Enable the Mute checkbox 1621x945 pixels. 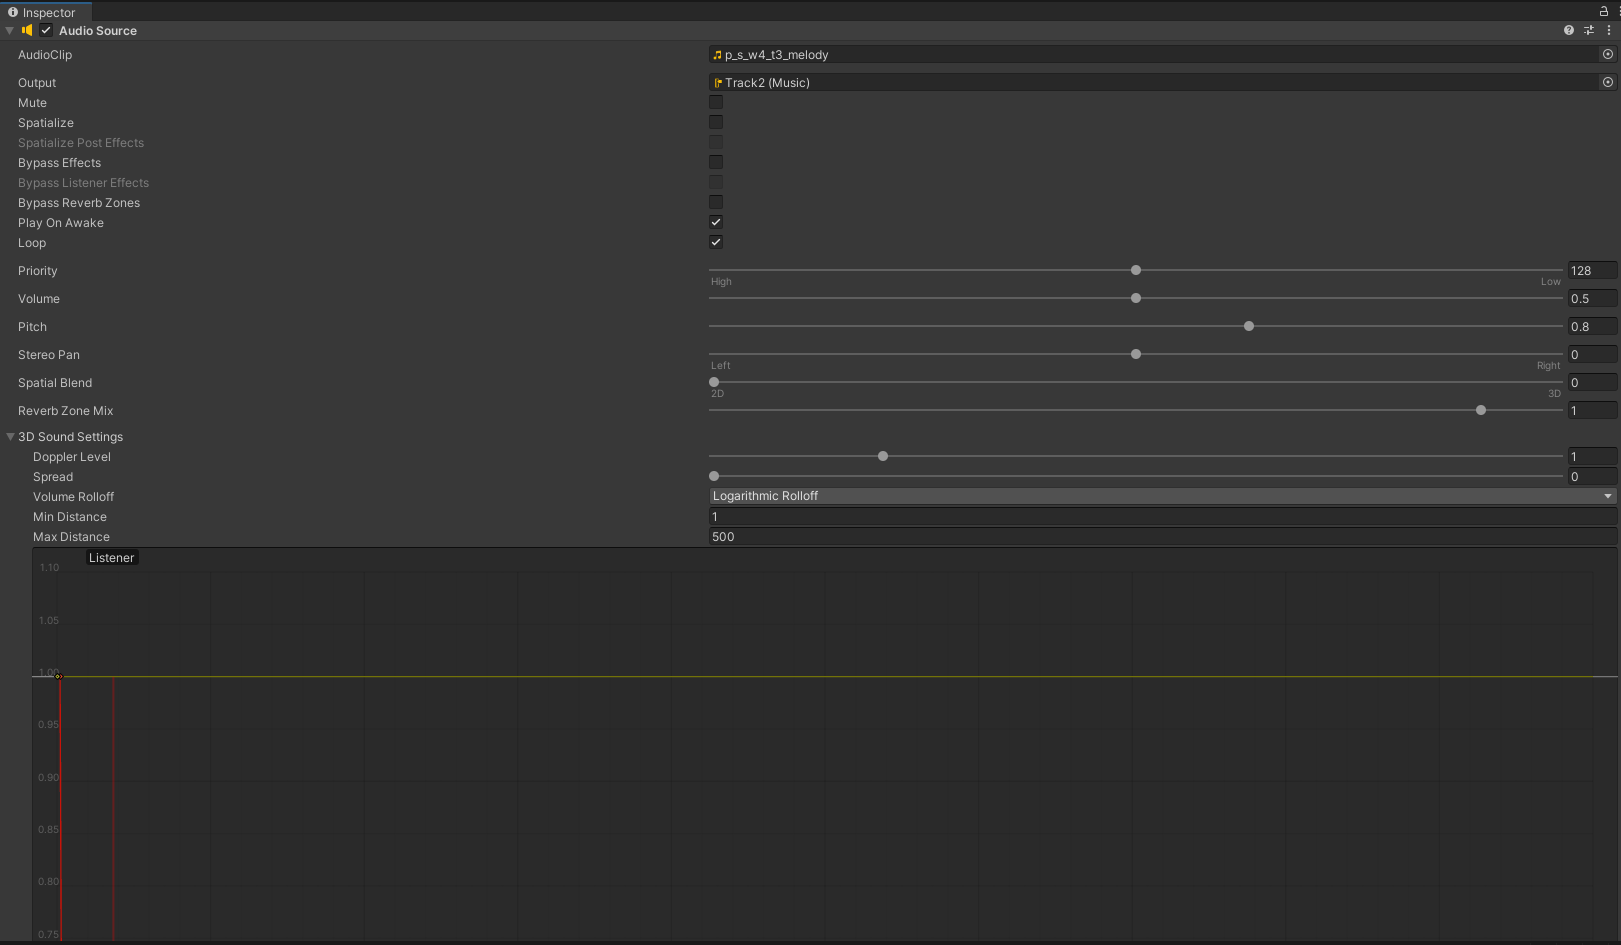[716, 102]
